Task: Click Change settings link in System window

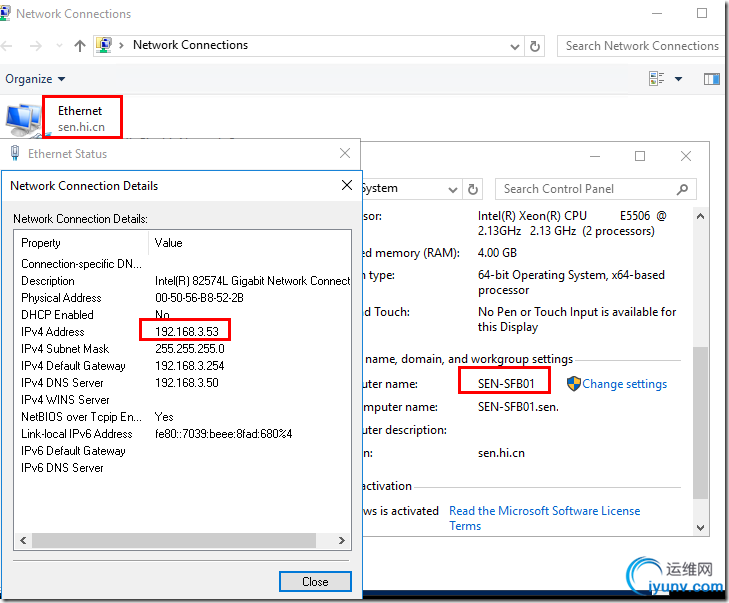Action: (x=624, y=384)
